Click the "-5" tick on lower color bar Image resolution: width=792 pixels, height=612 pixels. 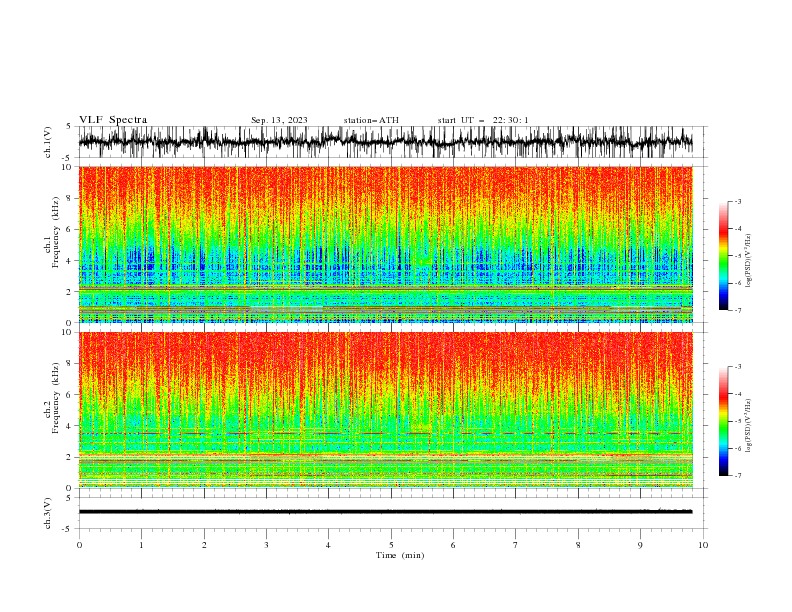click(738, 421)
